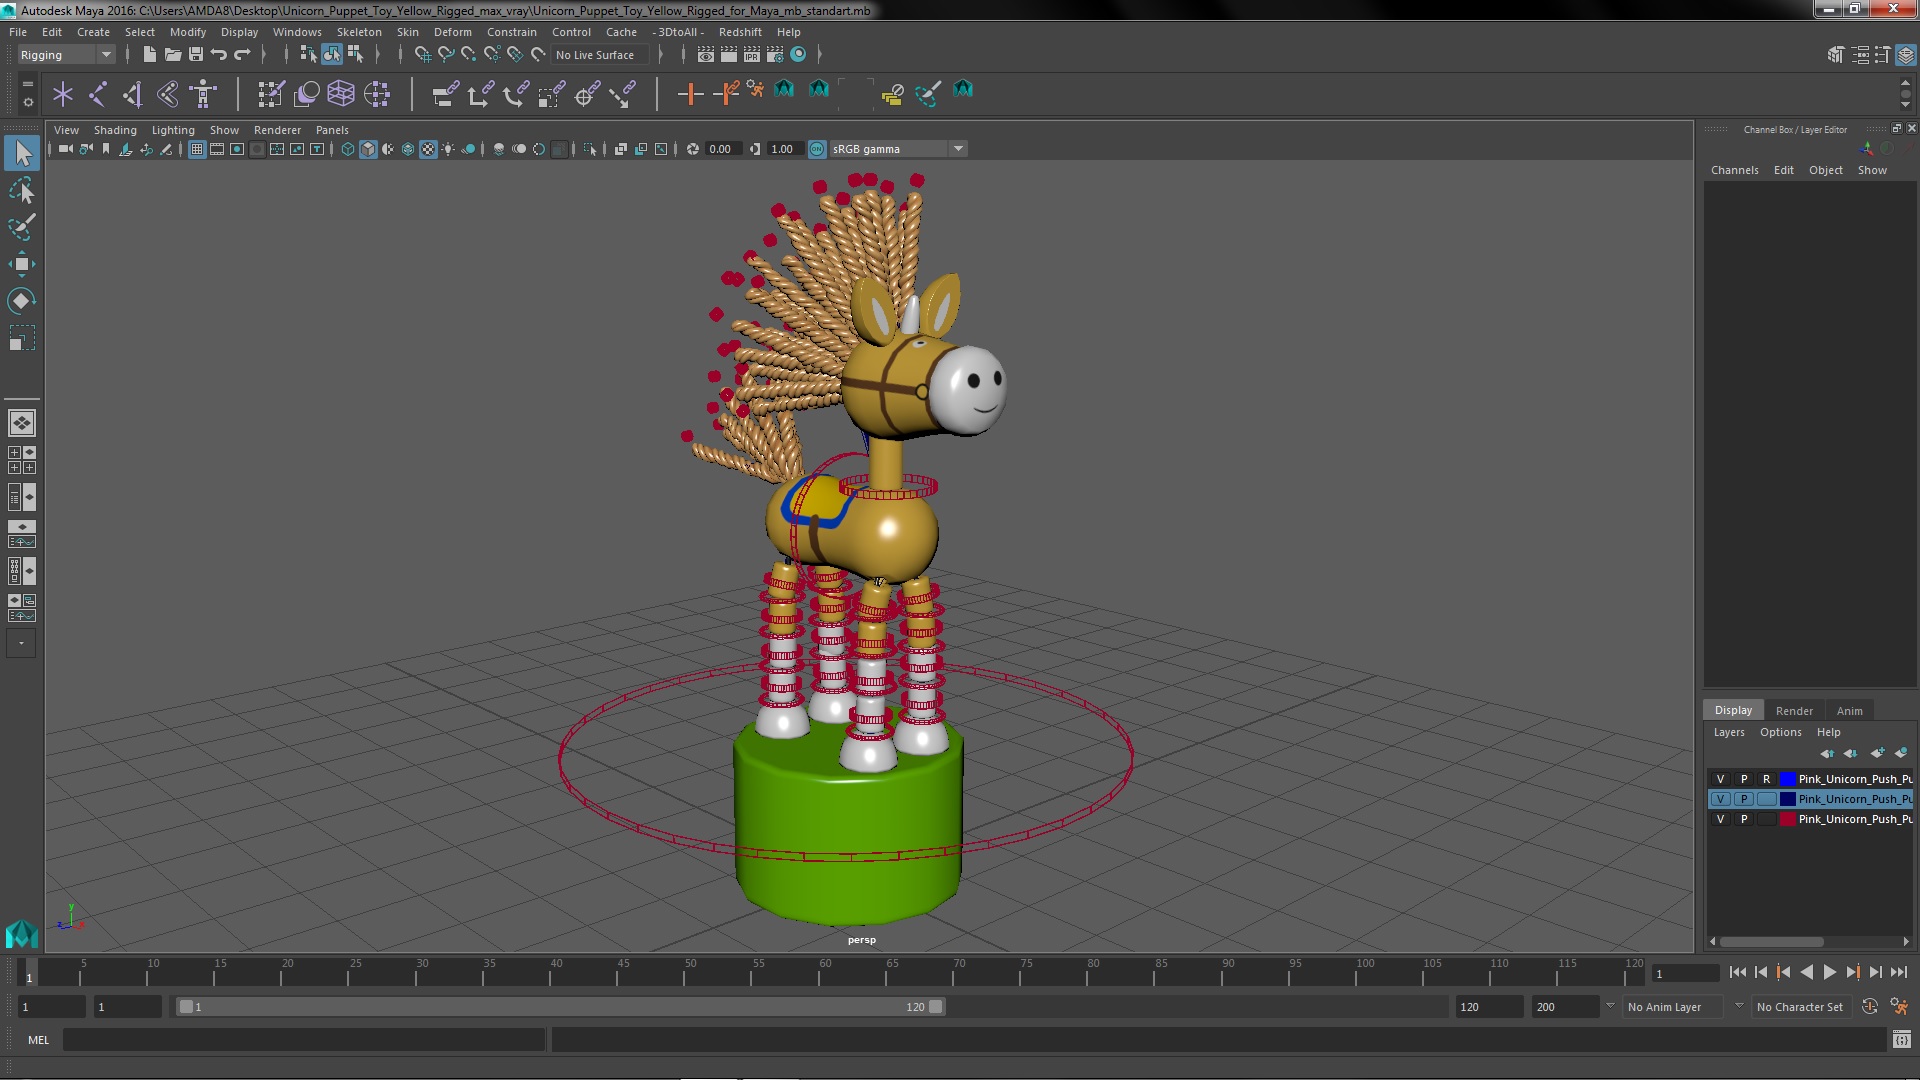Open the No Live Surface field
Screen dimensions: 1920x1080
coord(599,55)
